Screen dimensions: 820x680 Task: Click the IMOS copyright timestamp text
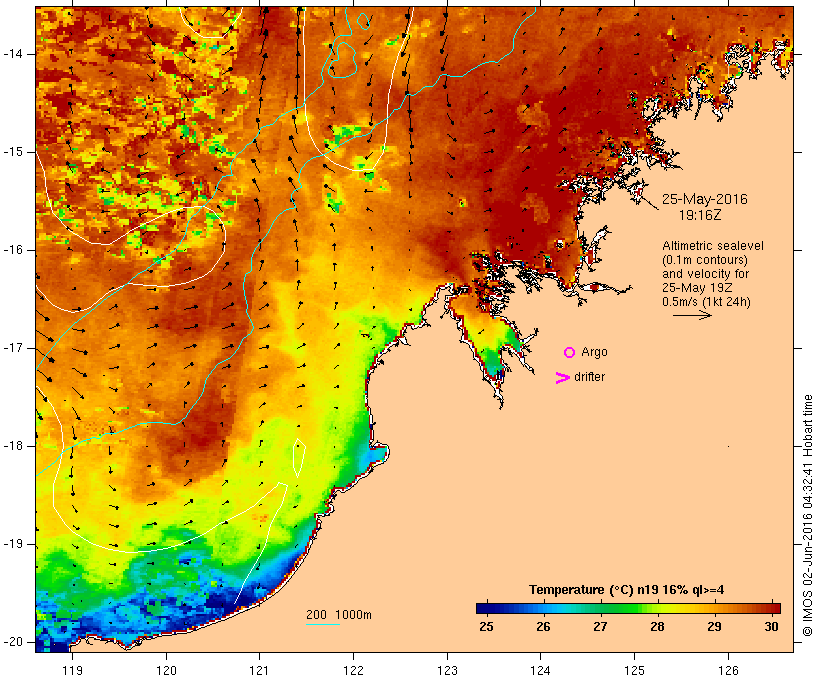807,515
